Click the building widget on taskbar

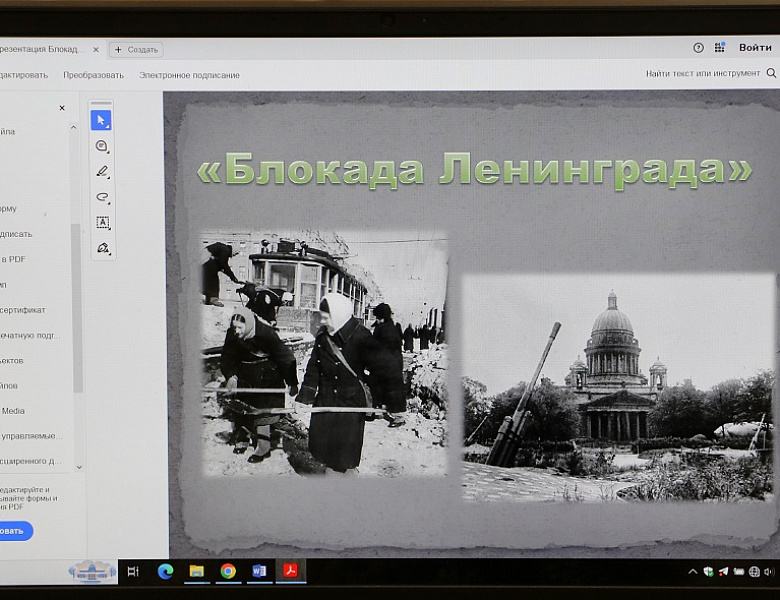point(93,571)
